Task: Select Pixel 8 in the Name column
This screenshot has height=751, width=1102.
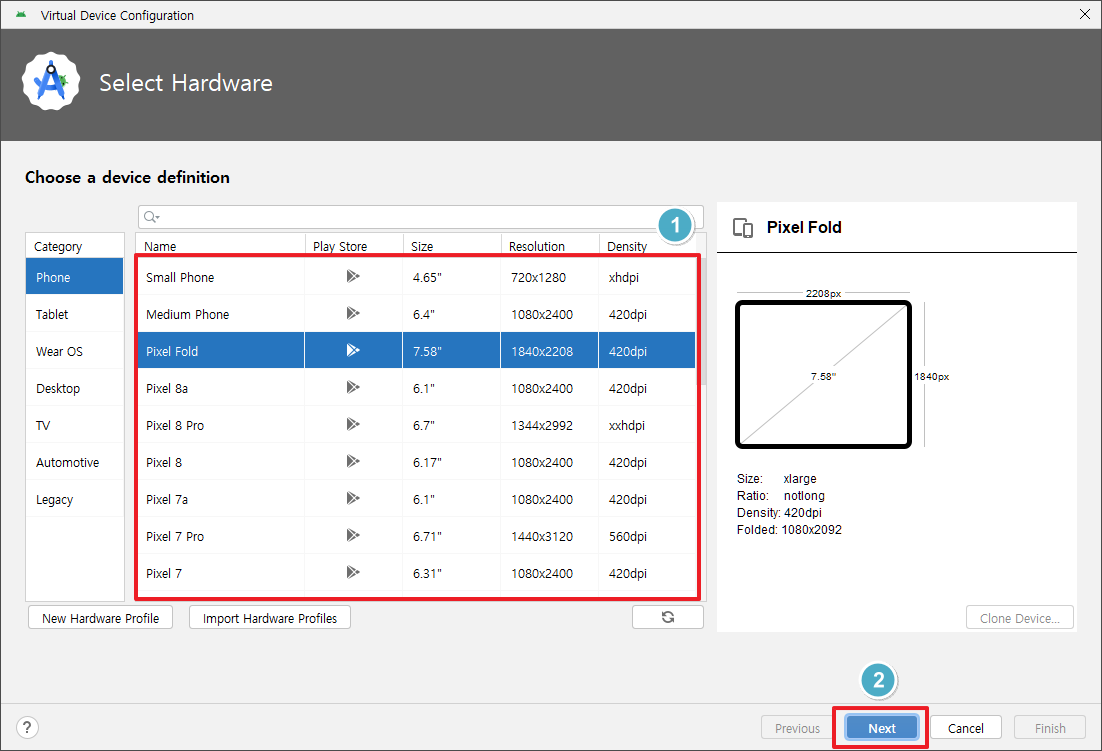Action: (x=164, y=462)
